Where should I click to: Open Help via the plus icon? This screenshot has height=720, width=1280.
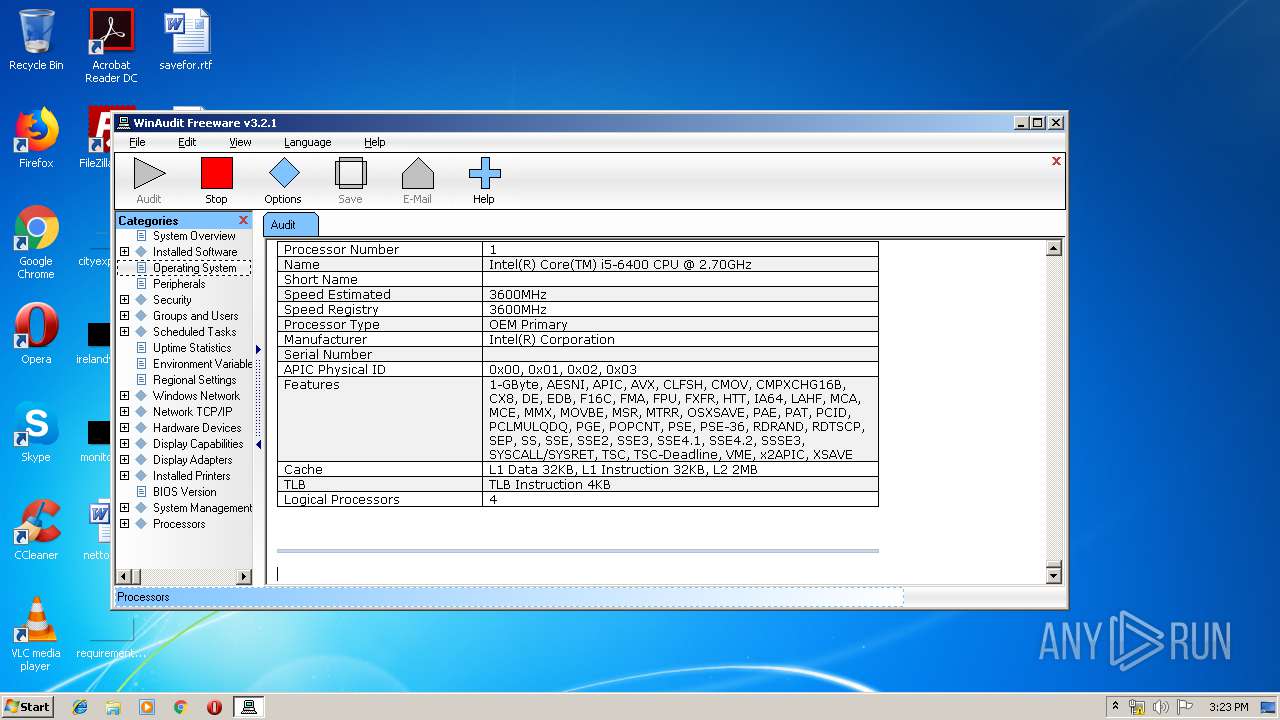click(x=484, y=174)
